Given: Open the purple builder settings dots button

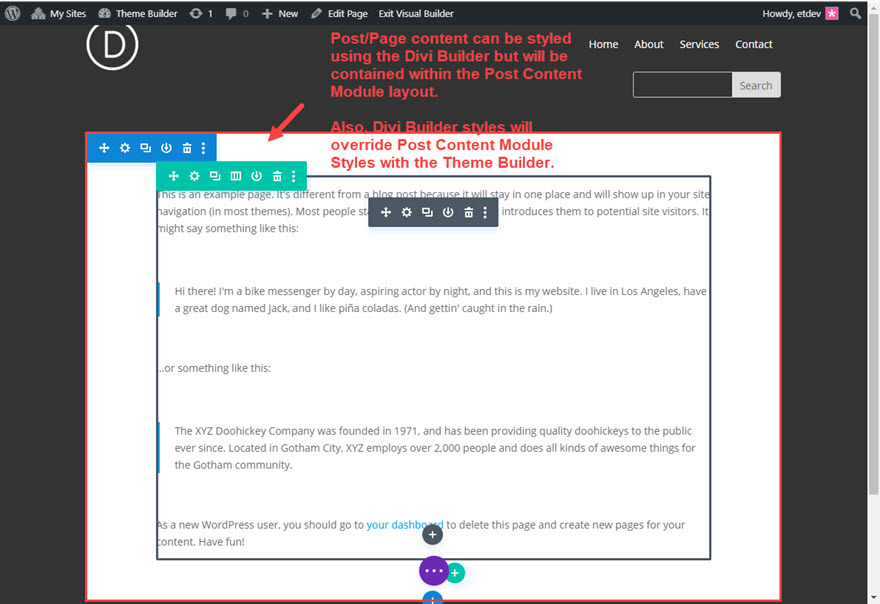Looking at the screenshot, I should pos(434,571).
